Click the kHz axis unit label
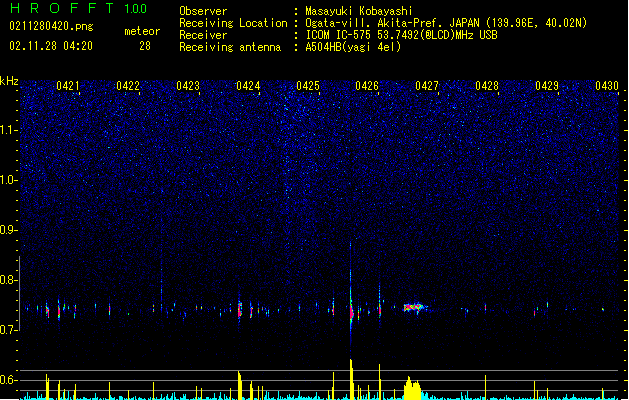Viewport: 629px width, 400px height. tap(9, 81)
